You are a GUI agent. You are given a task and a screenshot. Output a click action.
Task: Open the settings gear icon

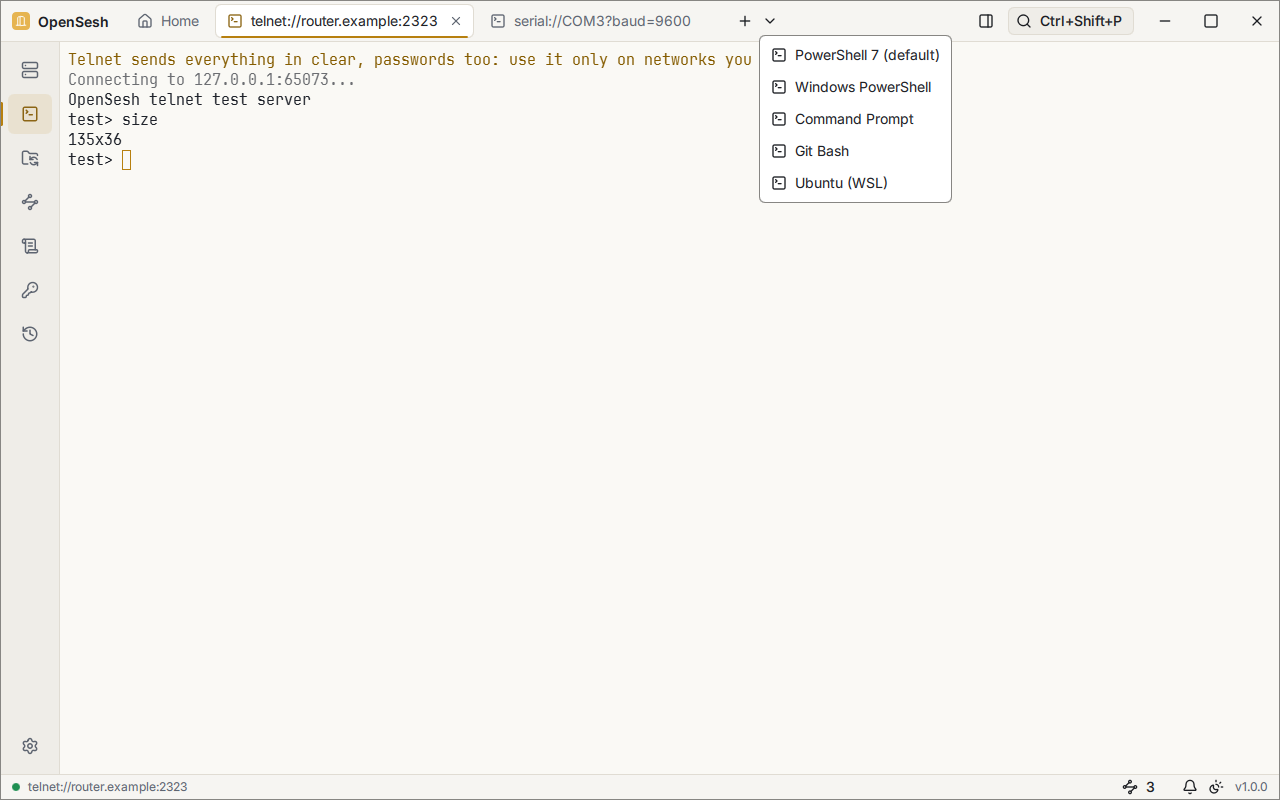pyautogui.click(x=30, y=746)
